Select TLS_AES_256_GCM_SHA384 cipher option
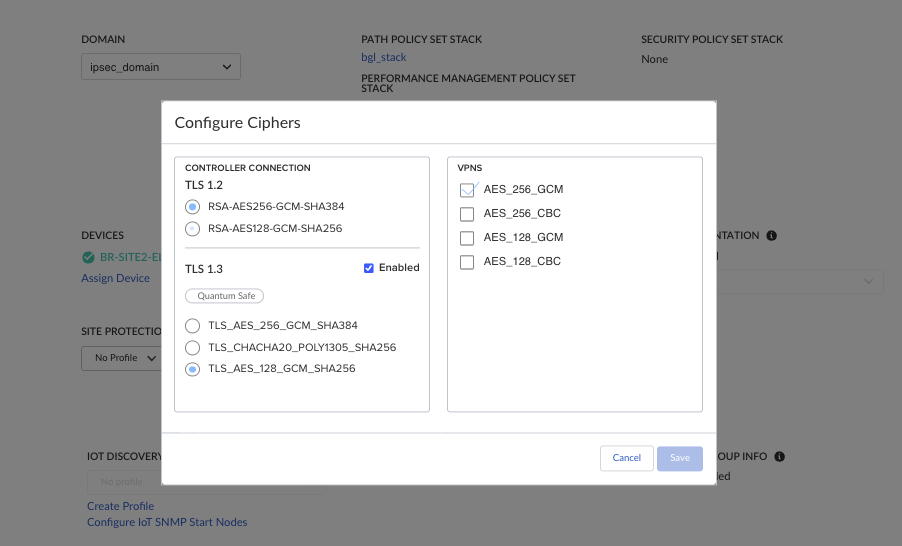 click(x=193, y=326)
